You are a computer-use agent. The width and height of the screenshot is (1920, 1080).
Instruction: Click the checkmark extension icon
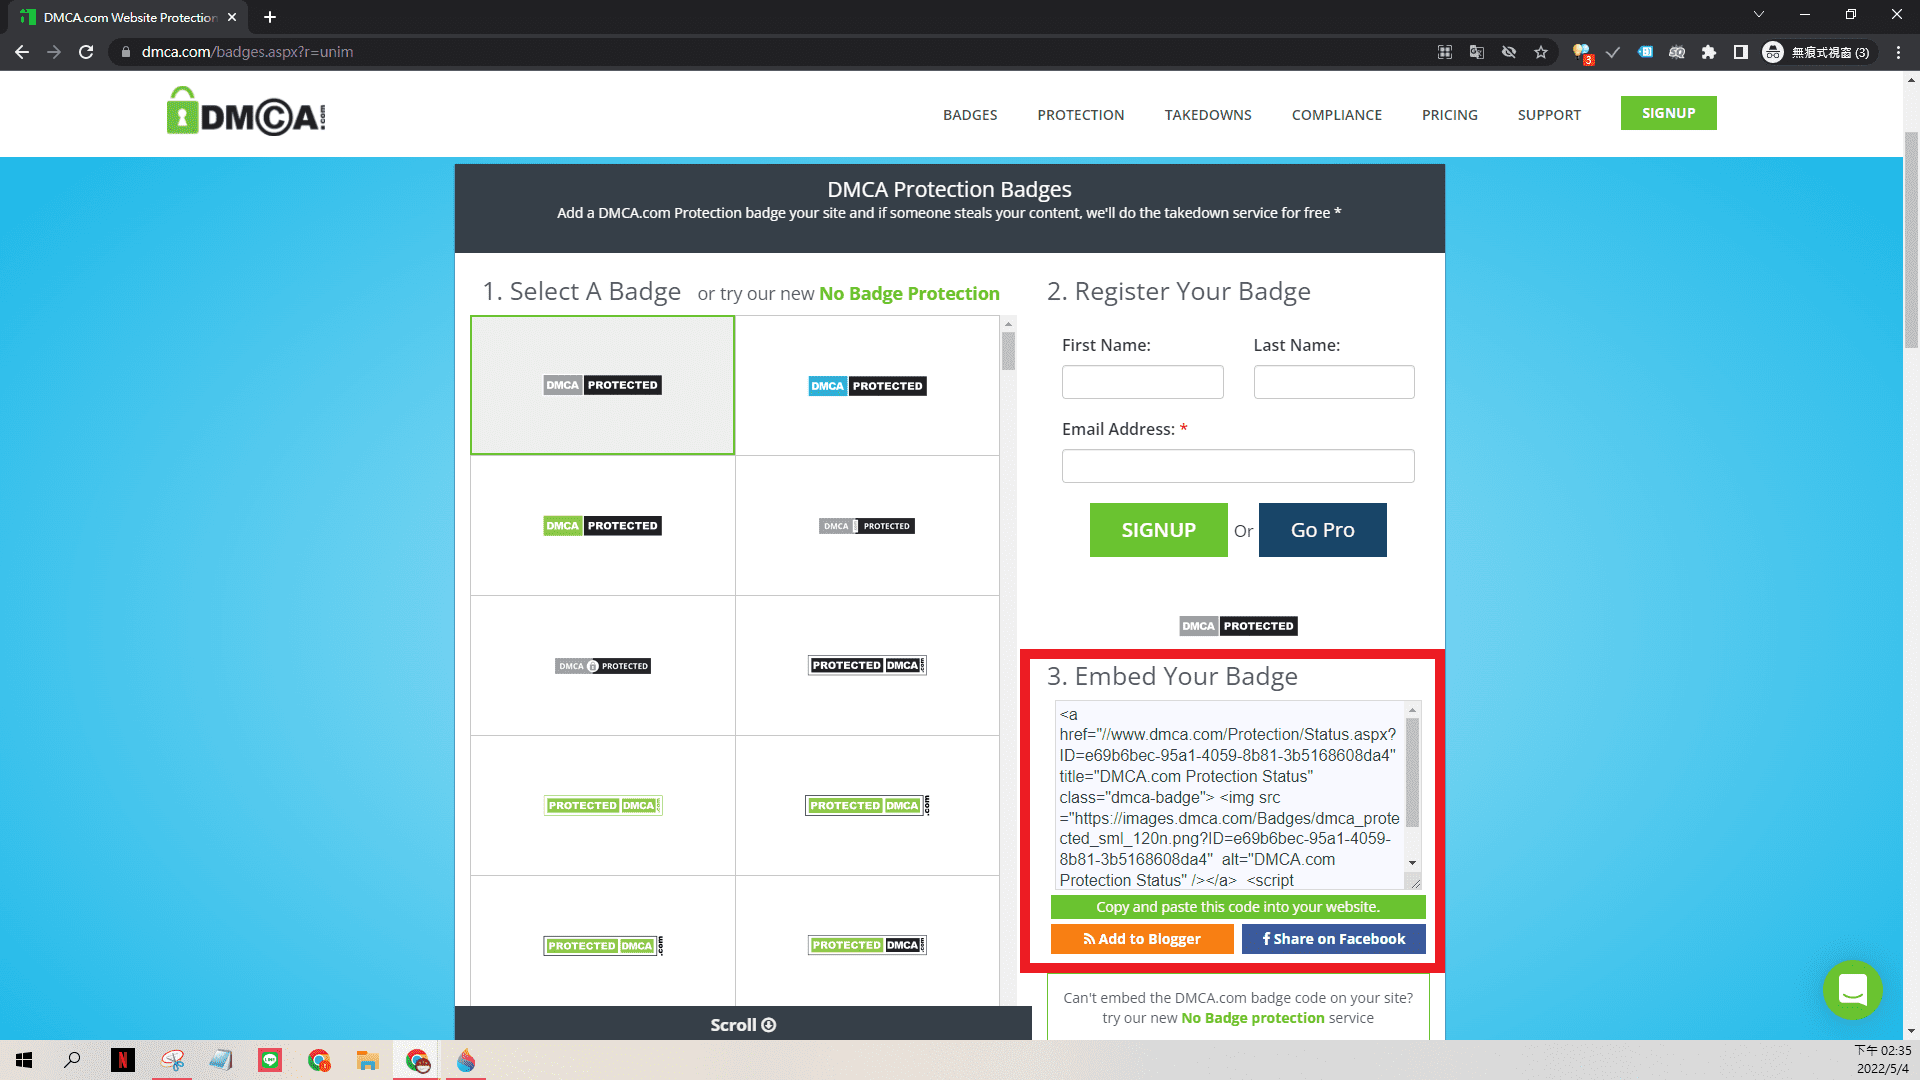pos(1613,52)
